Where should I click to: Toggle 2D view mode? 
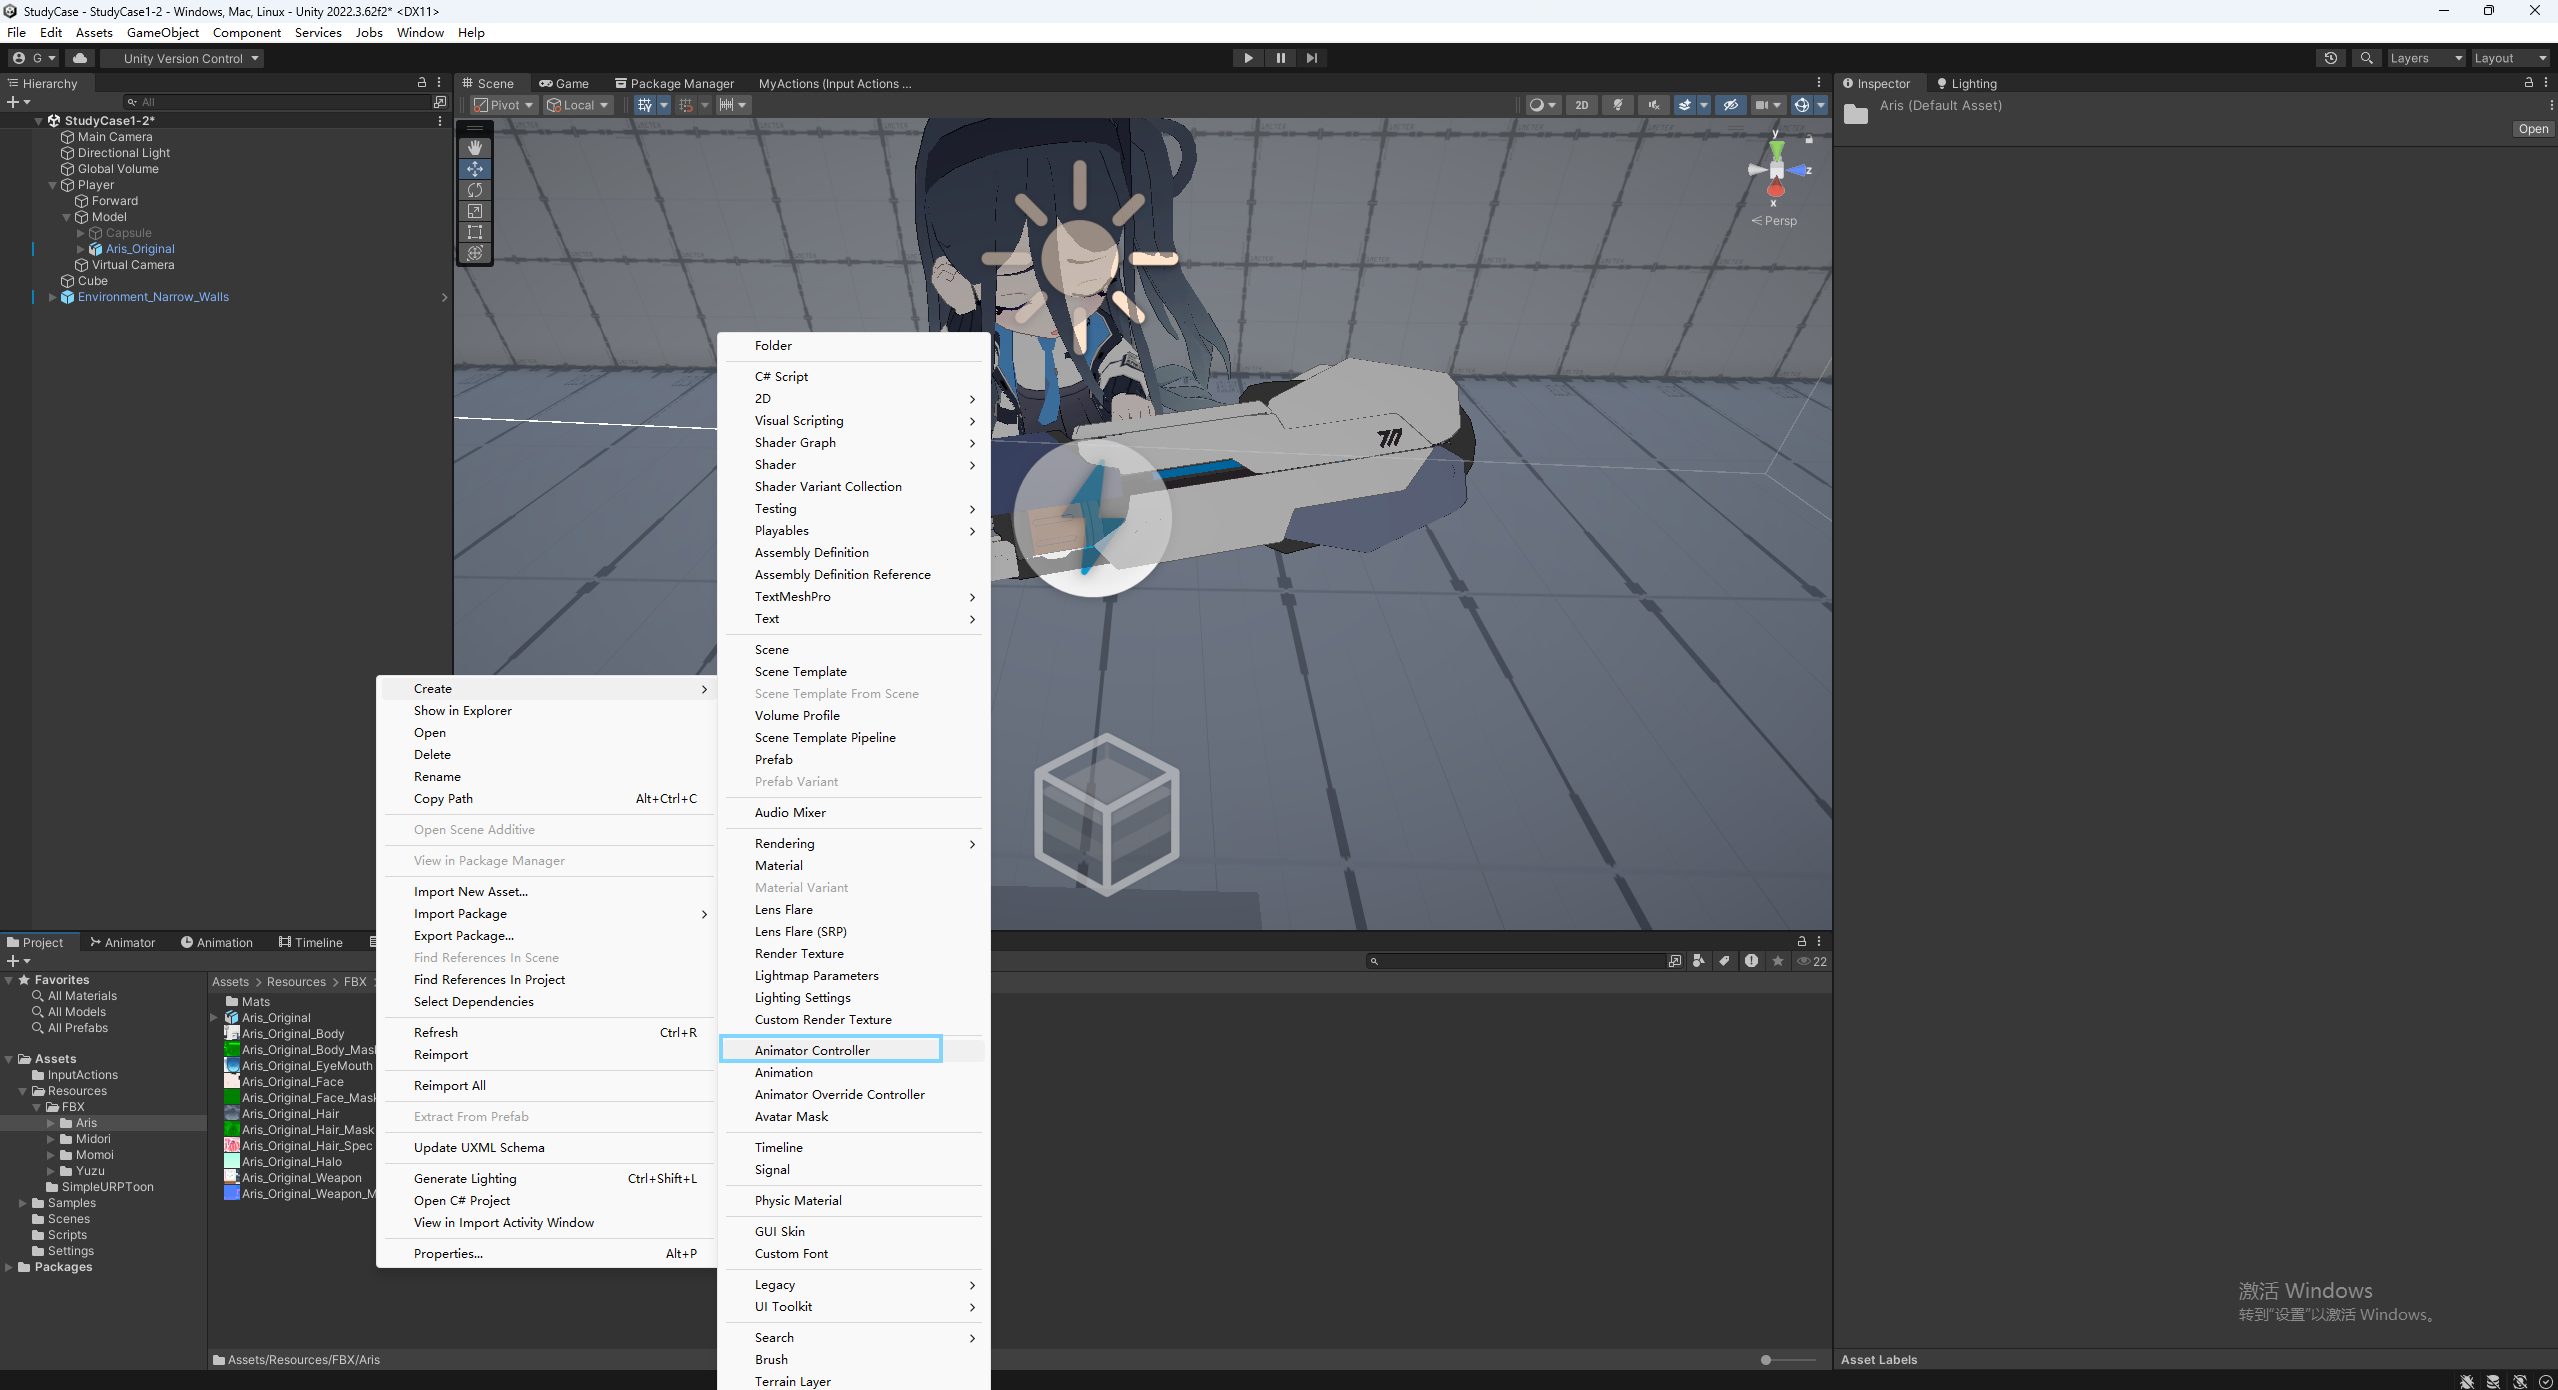point(1581,105)
